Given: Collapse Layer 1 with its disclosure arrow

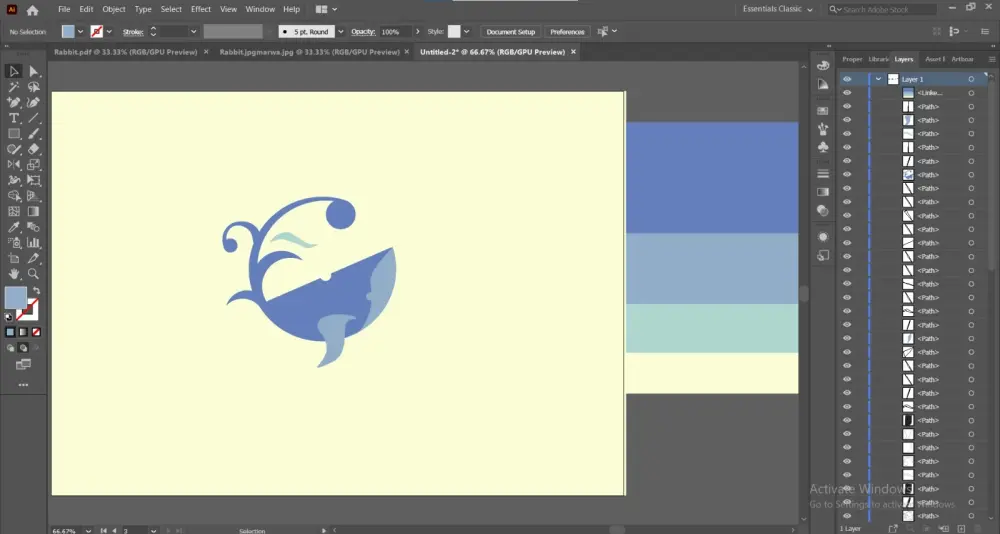Looking at the screenshot, I should click(x=878, y=79).
